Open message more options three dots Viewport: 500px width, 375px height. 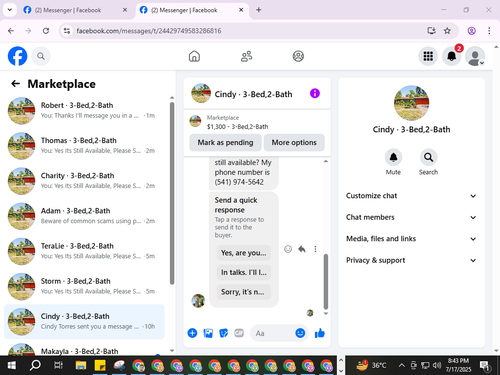pyautogui.click(x=315, y=249)
